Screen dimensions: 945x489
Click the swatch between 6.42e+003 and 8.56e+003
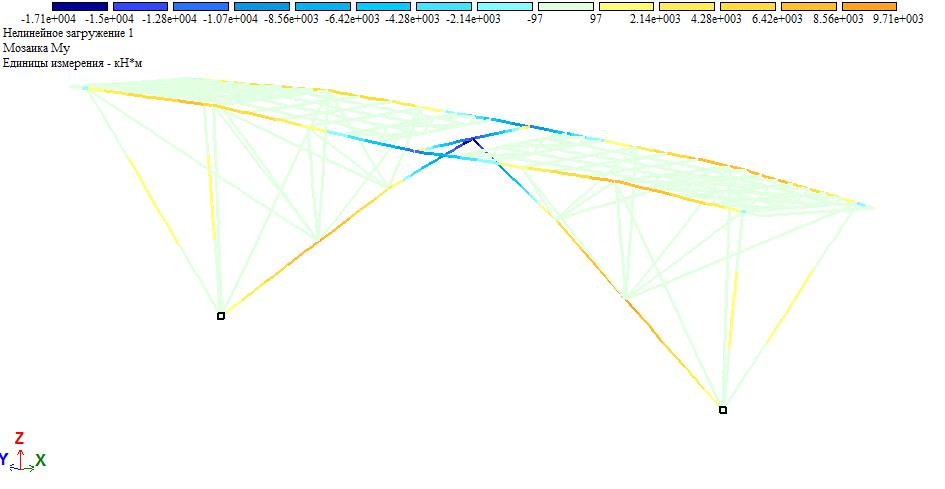808,7
